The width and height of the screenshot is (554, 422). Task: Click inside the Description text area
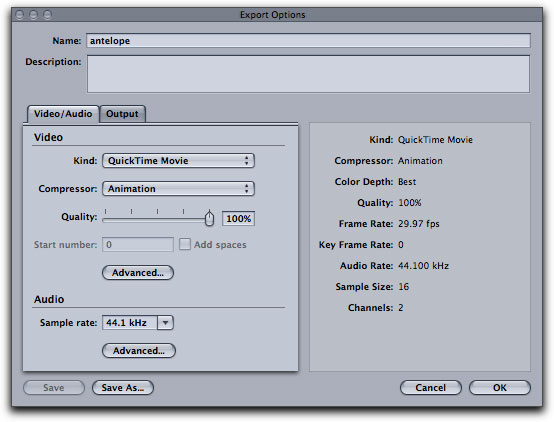pos(308,74)
